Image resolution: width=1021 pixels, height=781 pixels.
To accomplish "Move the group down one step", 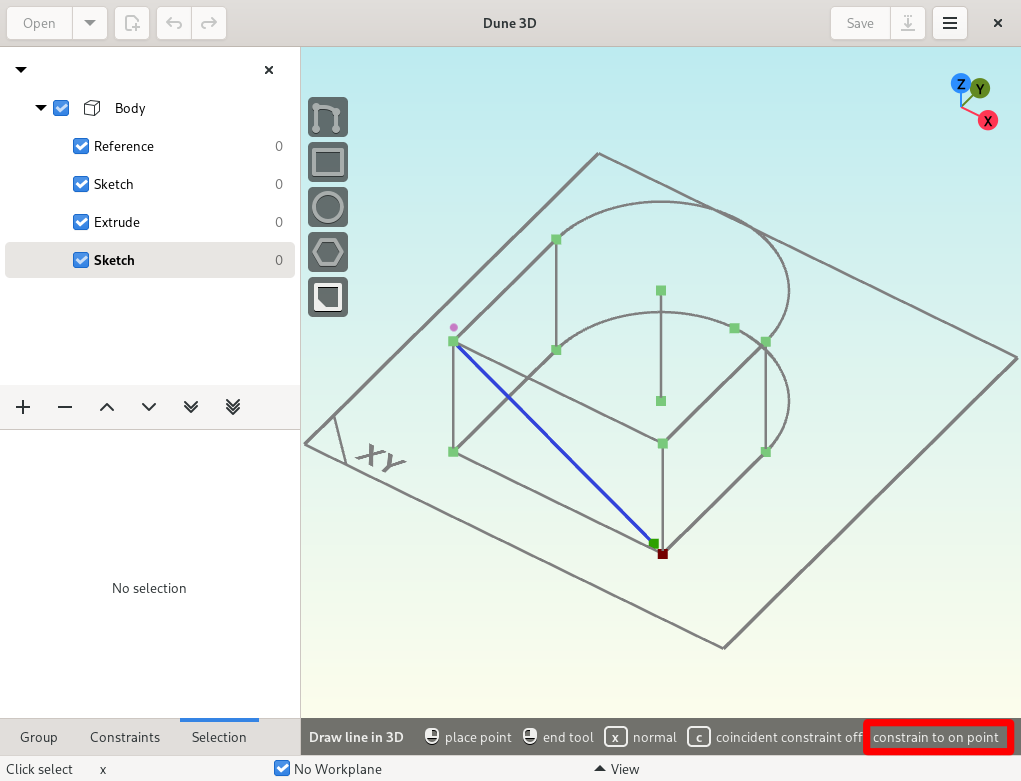I will pyautogui.click(x=149, y=407).
